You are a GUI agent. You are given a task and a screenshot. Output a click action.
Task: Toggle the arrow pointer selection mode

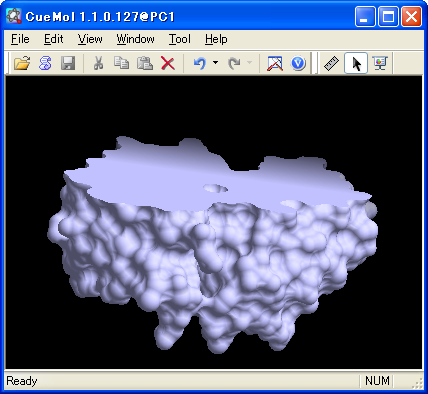point(356,63)
